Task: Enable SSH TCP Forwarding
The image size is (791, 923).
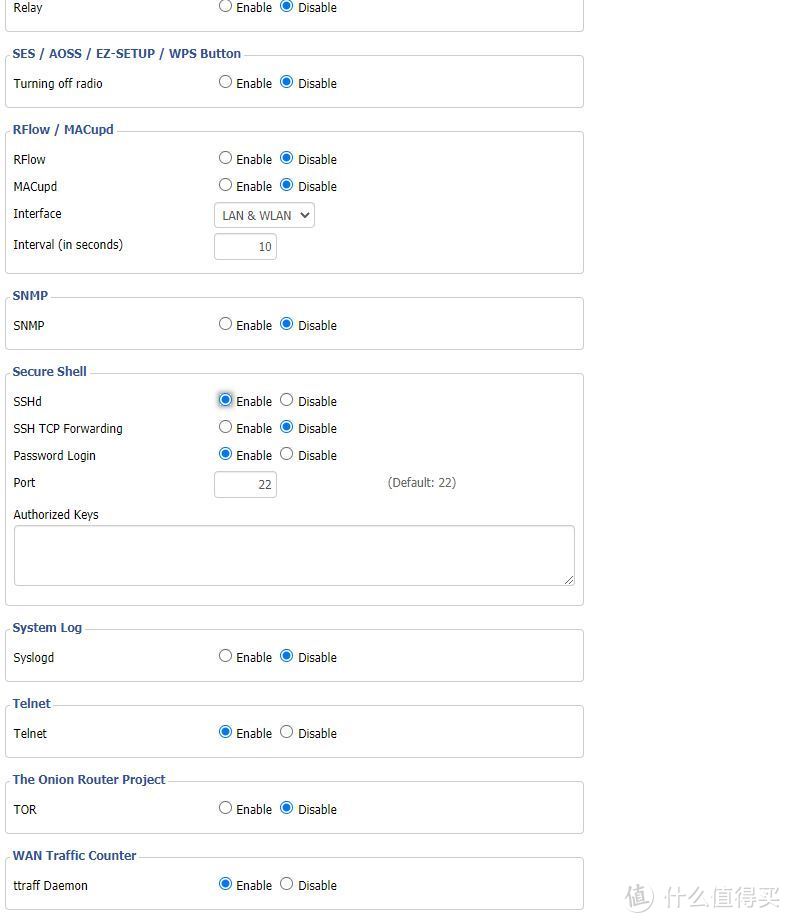Action: (225, 427)
